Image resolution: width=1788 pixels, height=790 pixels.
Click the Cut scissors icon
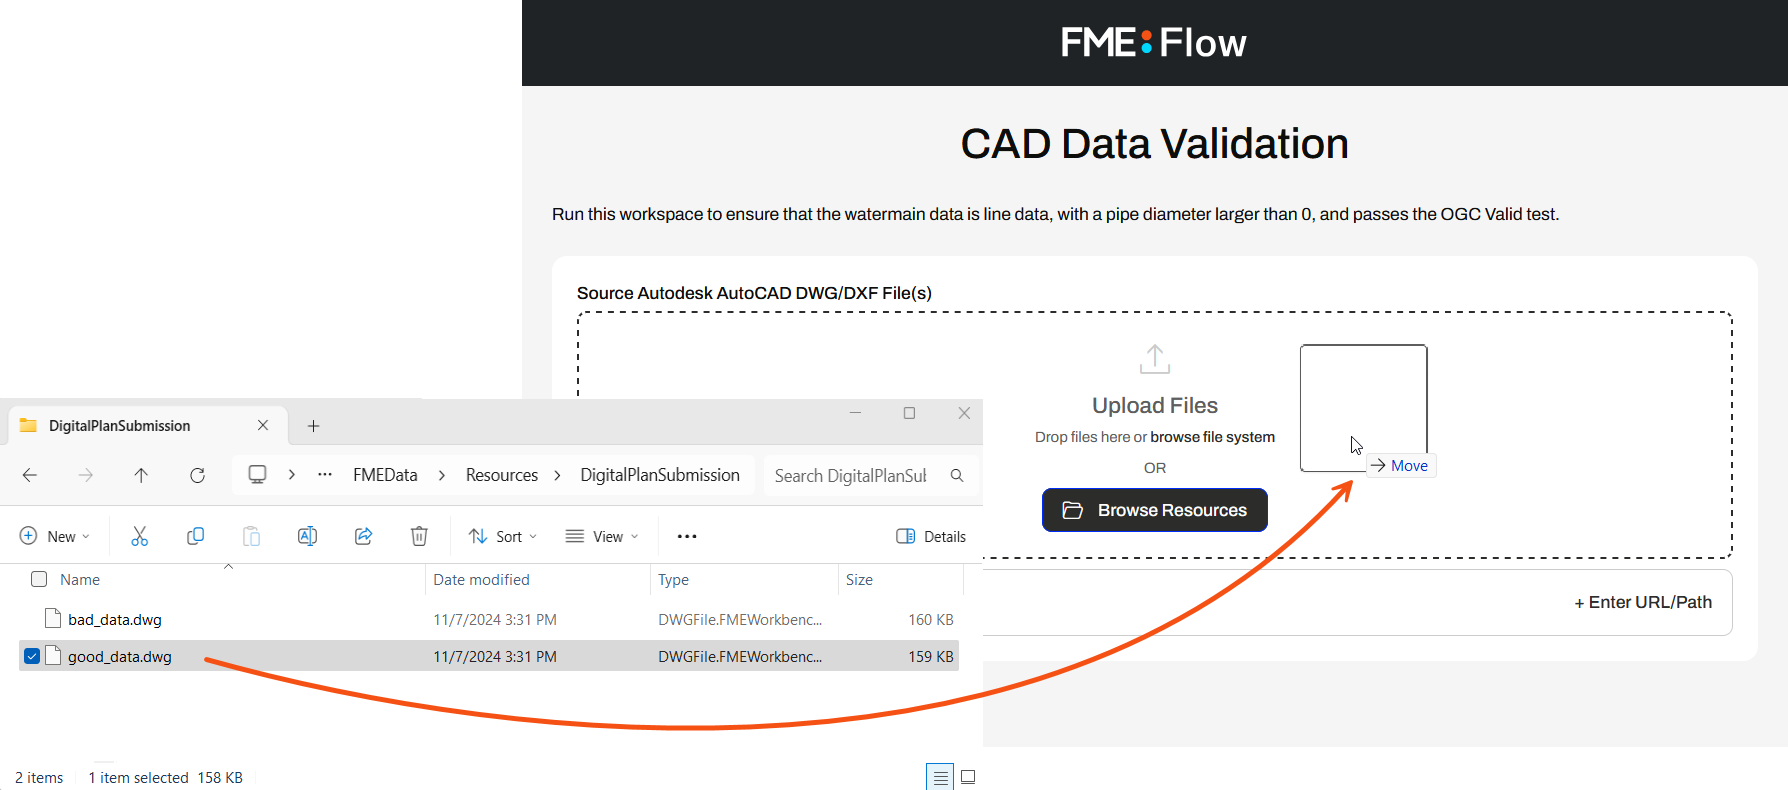(x=139, y=536)
